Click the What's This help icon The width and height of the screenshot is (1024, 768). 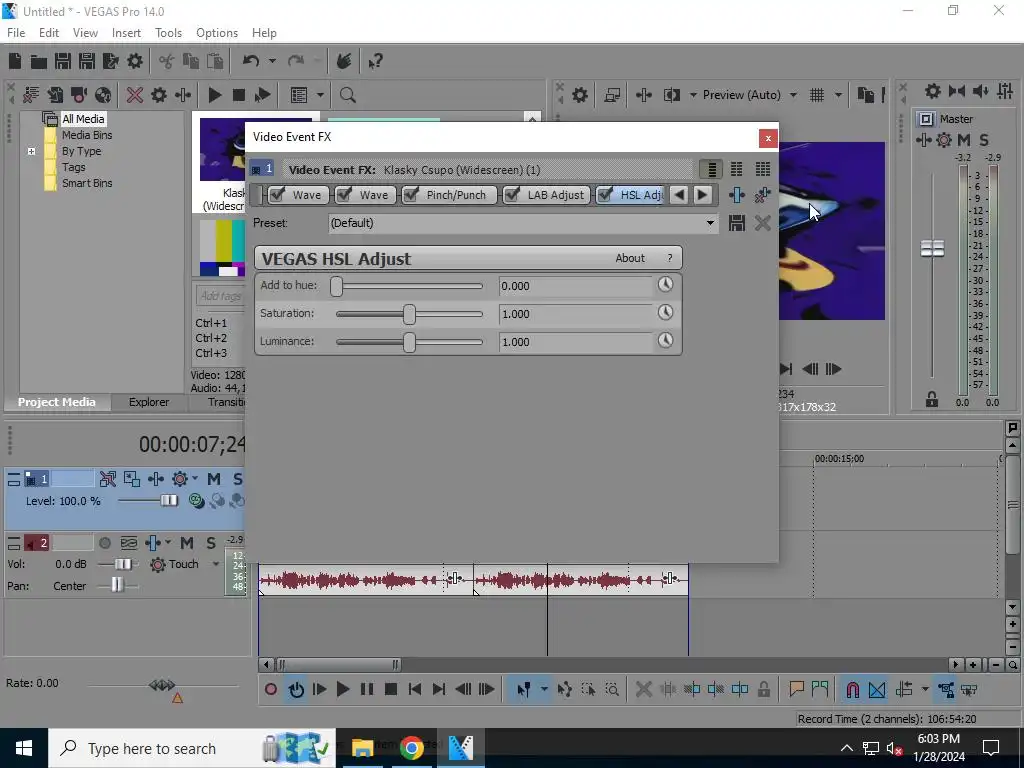(x=375, y=61)
